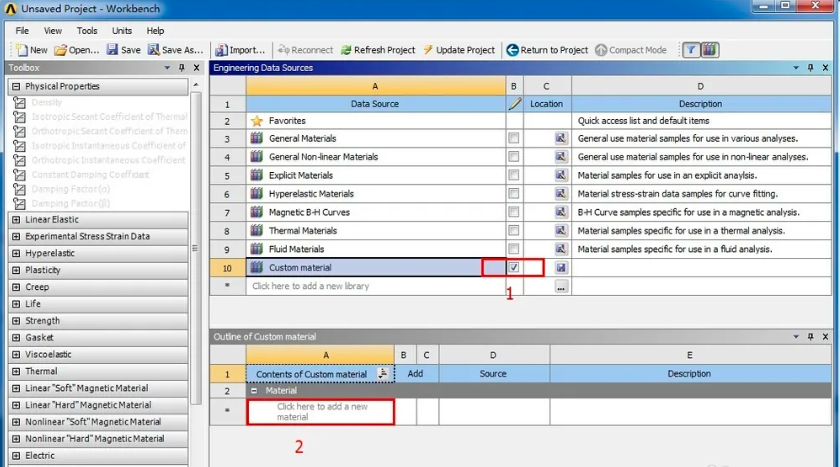The width and height of the screenshot is (840, 467).
Task: Expand the Viscoelastic group
Action: click(x=16, y=355)
